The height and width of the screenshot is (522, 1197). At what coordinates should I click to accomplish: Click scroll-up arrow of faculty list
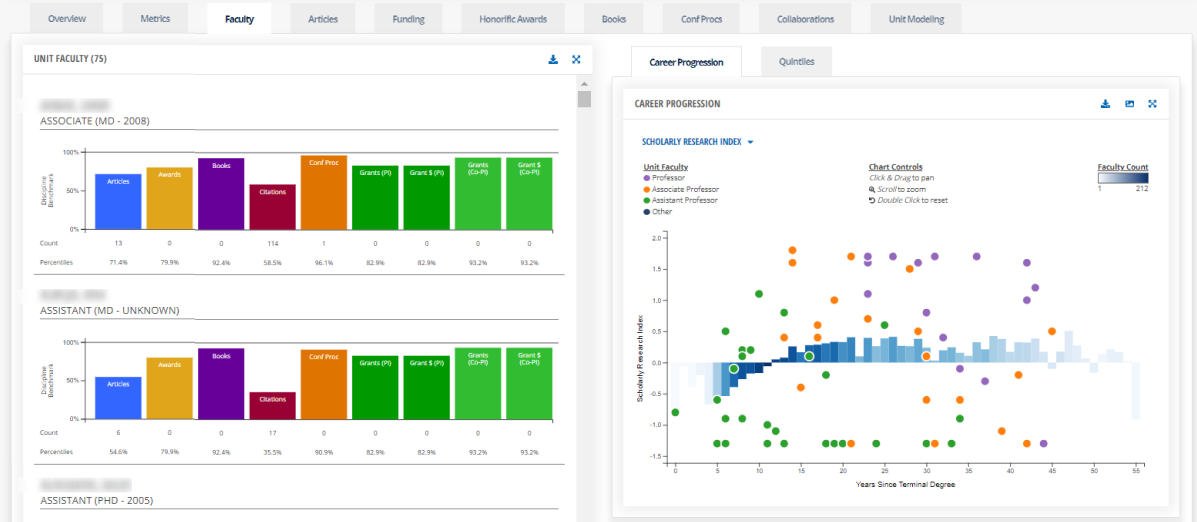(584, 83)
